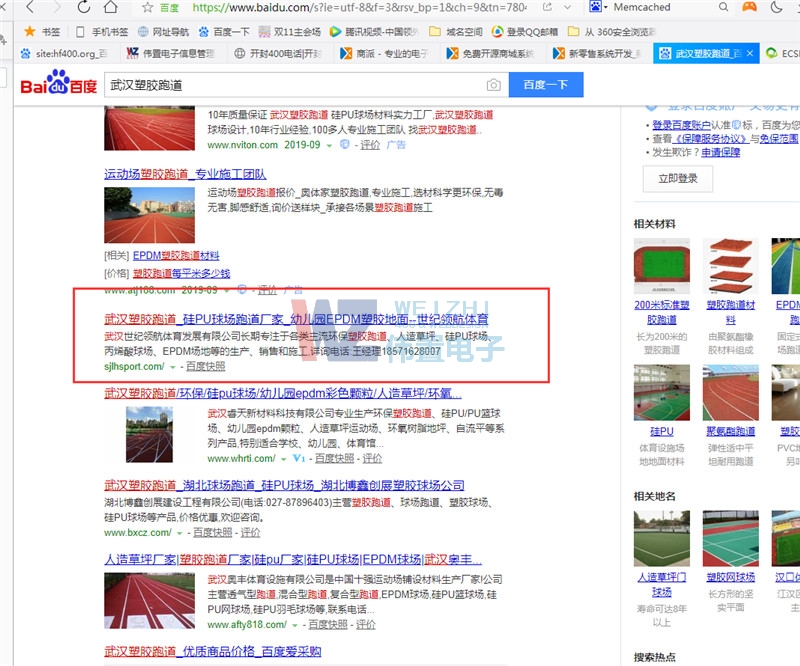This screenshot has width=800, height=666.
Task: Switch to the 开封400电话 tab
Action: coord(286,53)
